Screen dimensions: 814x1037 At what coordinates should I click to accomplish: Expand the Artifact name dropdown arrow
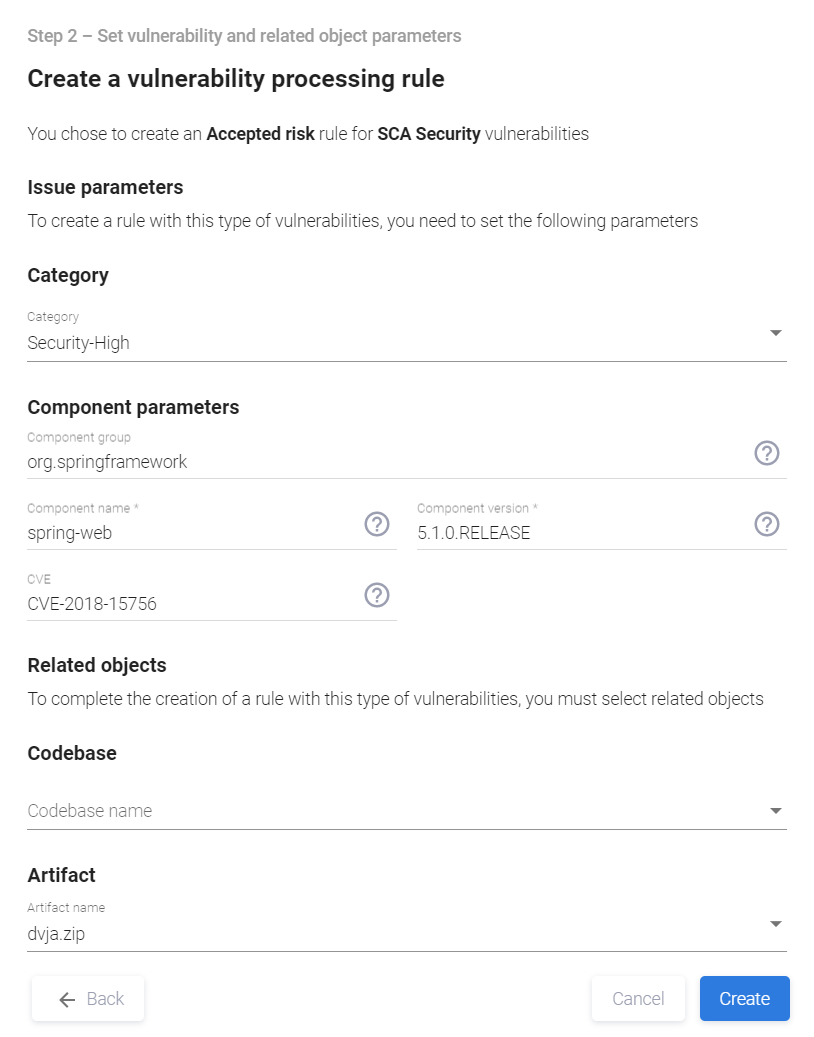pyautogui.click(x=776, y=924)
